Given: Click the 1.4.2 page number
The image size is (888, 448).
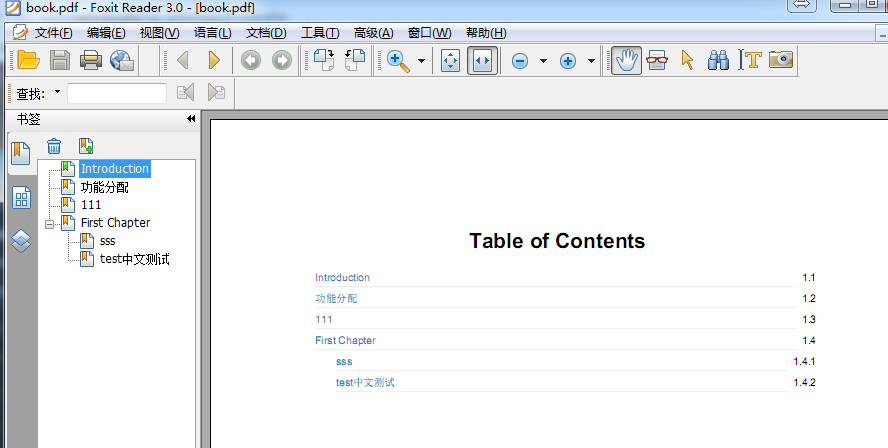Looking at the screenshot, I should coord(804,382).
